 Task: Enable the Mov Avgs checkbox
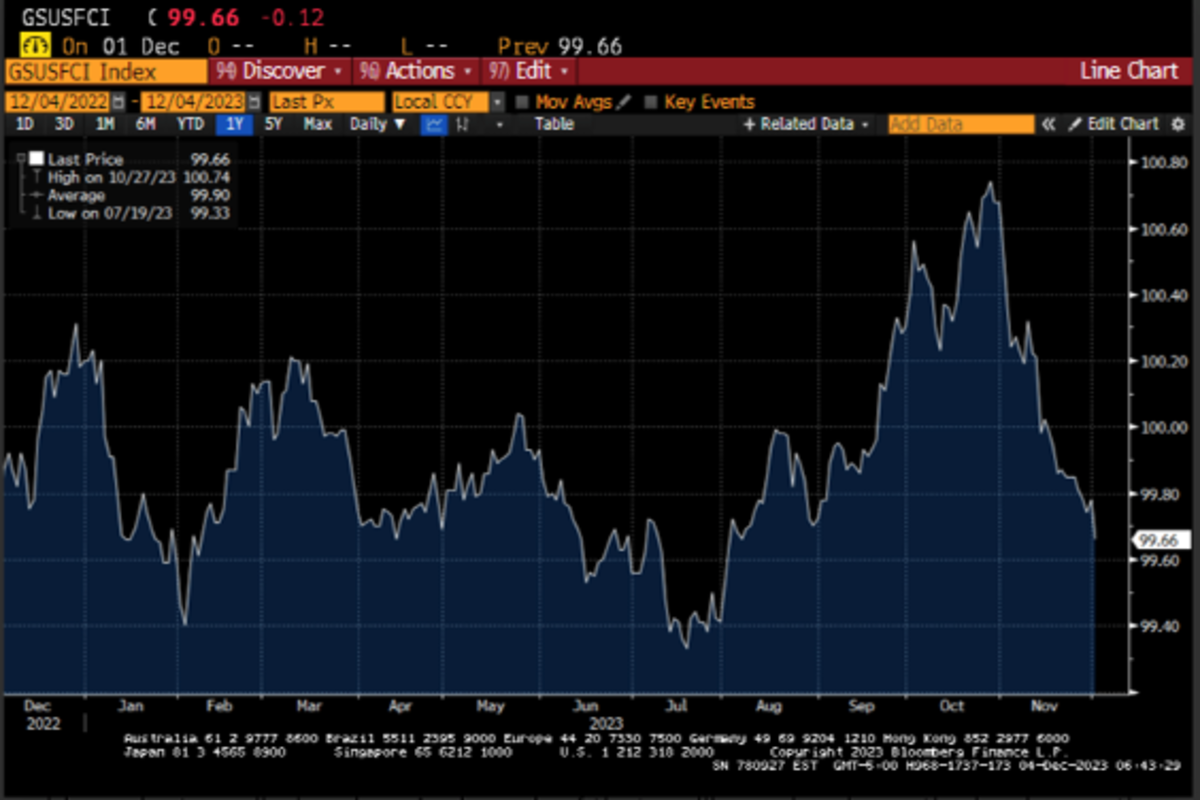[521, 102]
